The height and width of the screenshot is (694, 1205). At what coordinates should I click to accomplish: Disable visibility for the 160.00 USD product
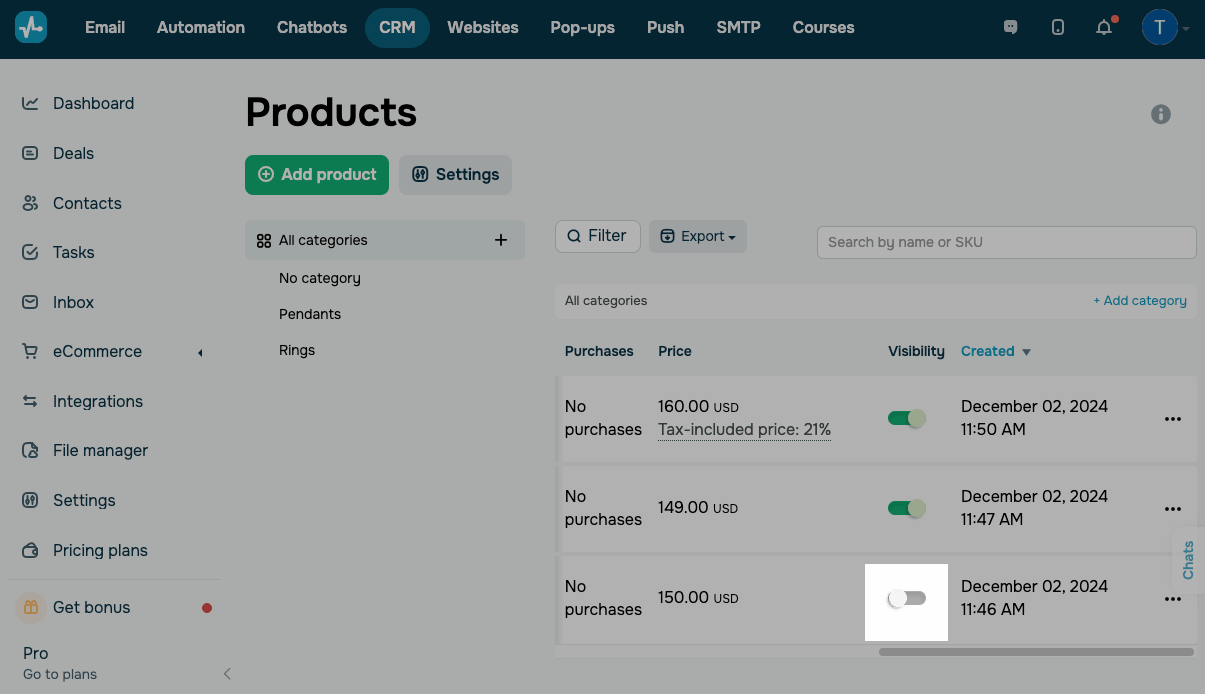[x=907, y=418]
